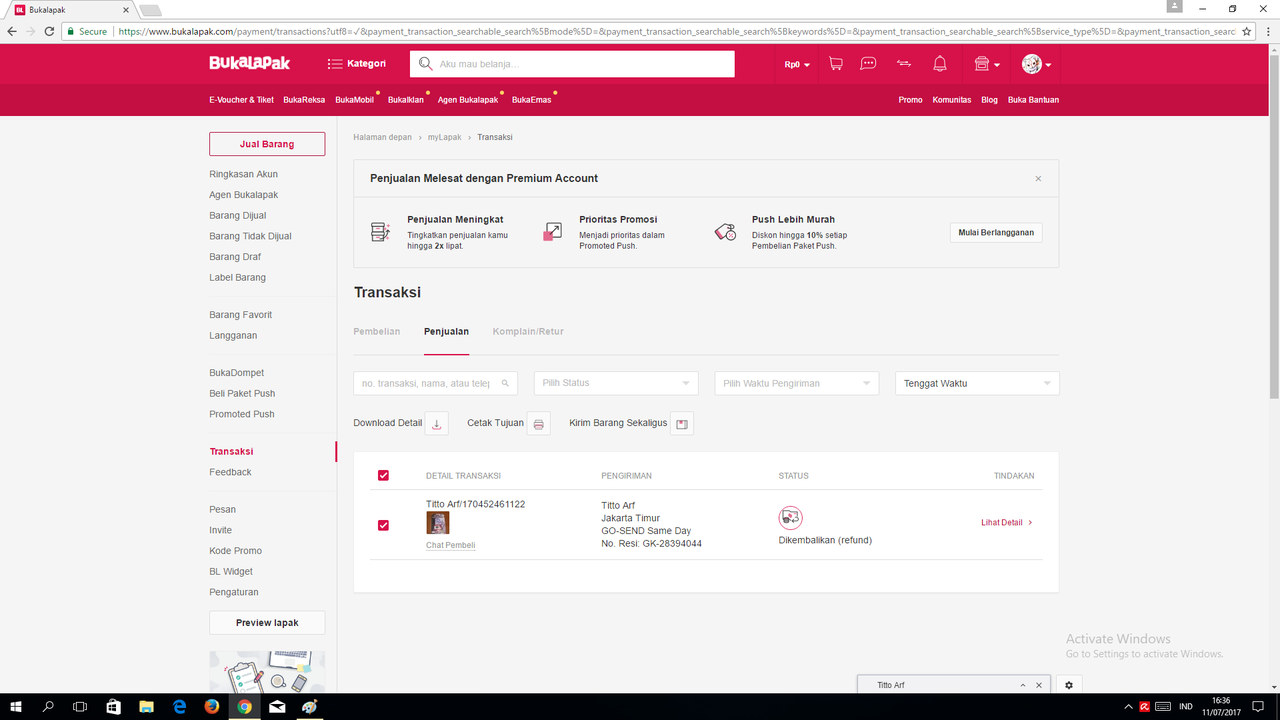
Task: Open Feedback in sidebar
Action: tap(230, 472)
